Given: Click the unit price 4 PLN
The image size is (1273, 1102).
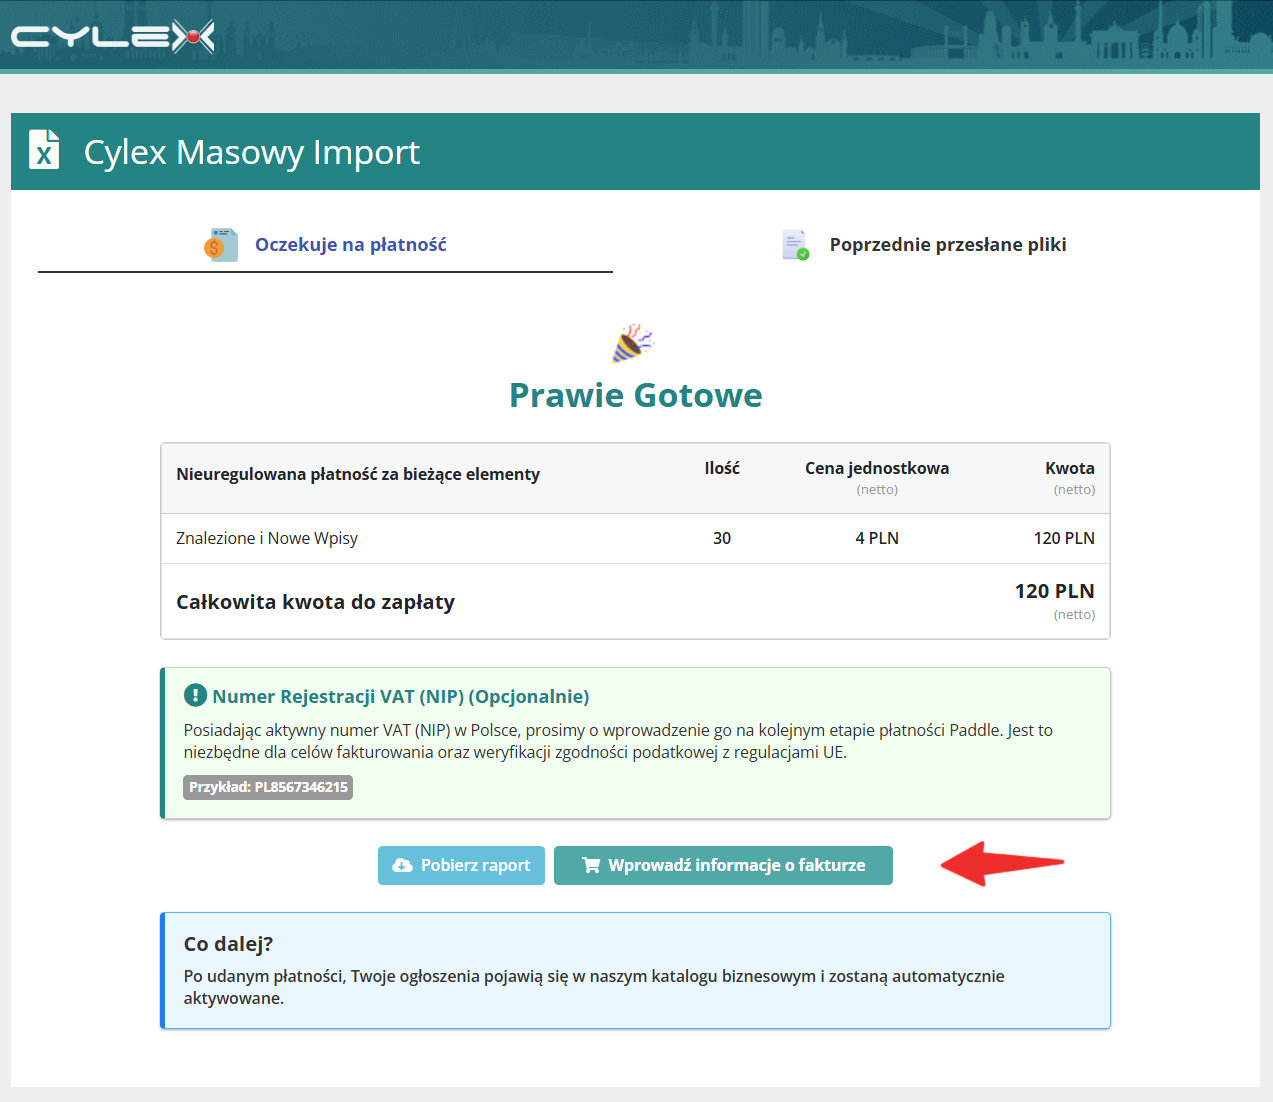Looking at the screenshot, I should point(877,538).
